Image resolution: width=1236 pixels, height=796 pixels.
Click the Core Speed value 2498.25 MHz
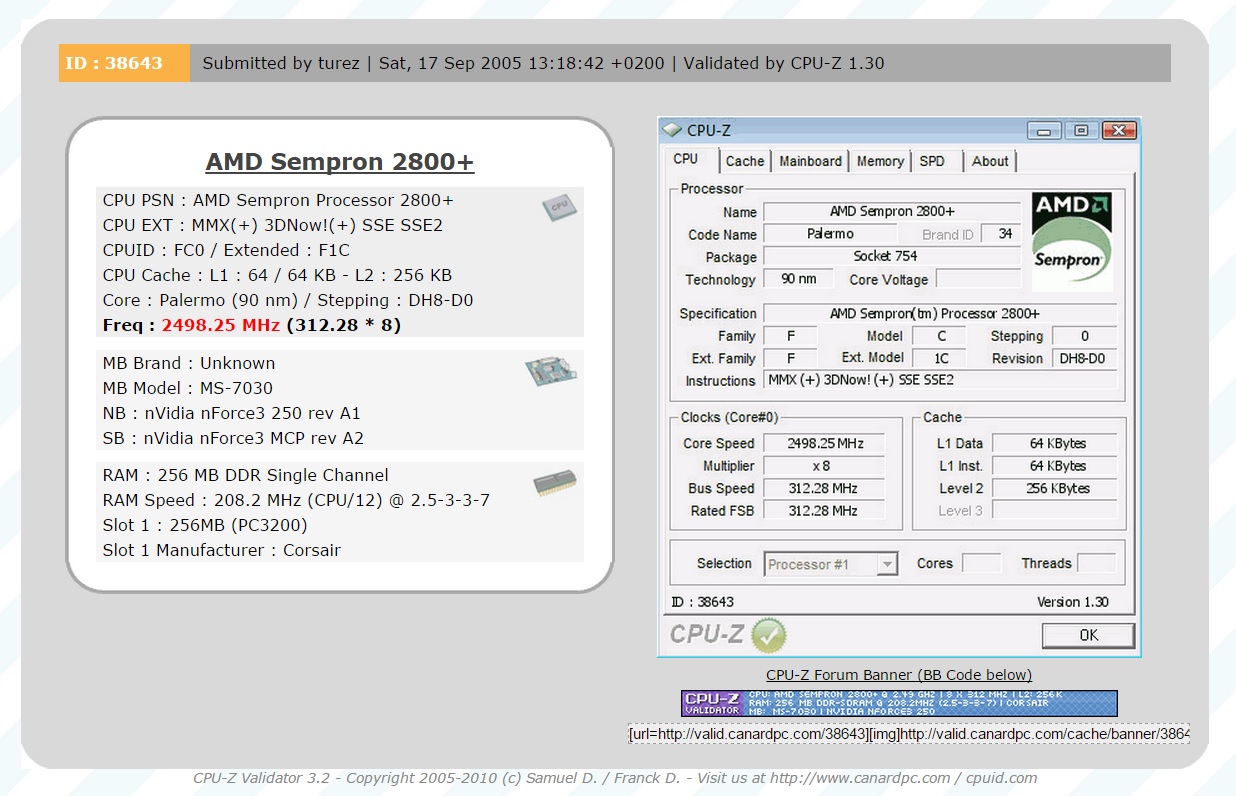[x=824, y=443]
